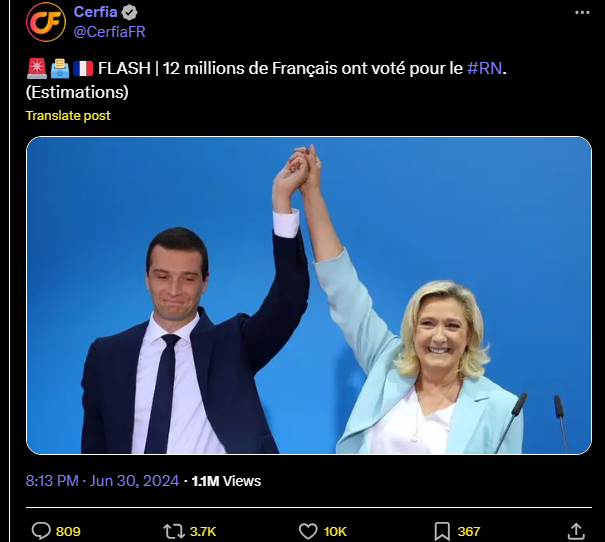This screenshot has height=542, width=605.
Task: Click the Cerfia display name
Action: pos(95,12)
